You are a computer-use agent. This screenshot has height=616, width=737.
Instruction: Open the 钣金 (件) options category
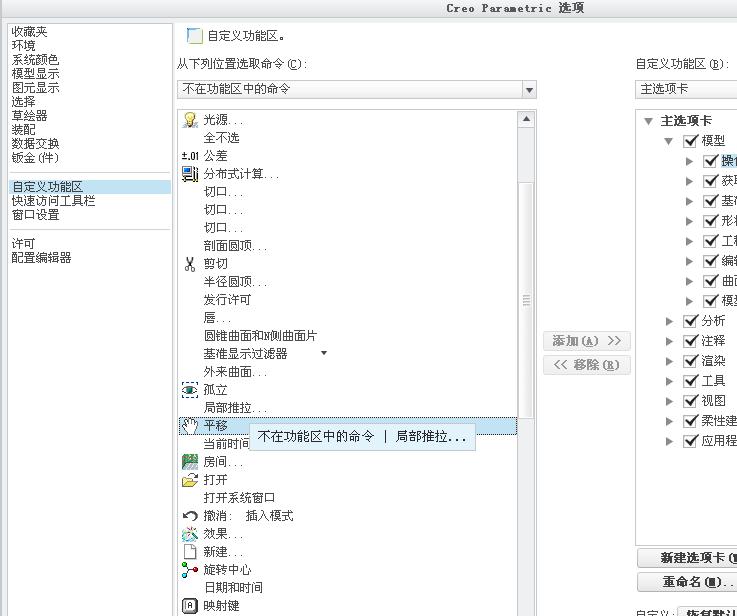click(35, 158)
